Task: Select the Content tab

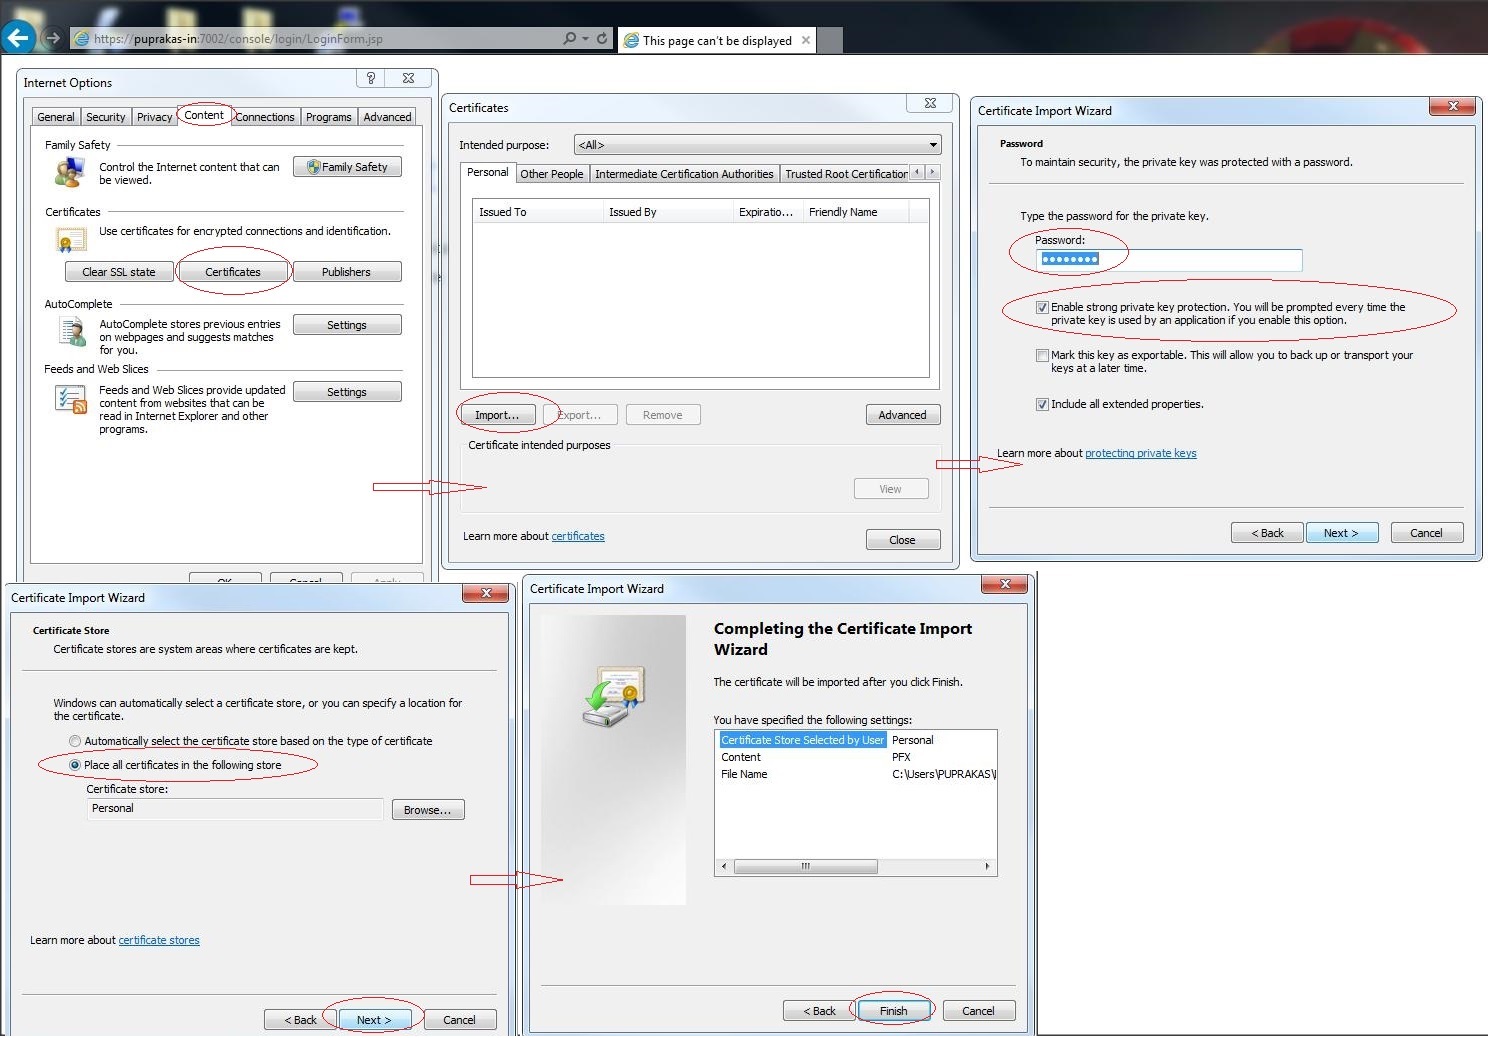Action: 204,115
